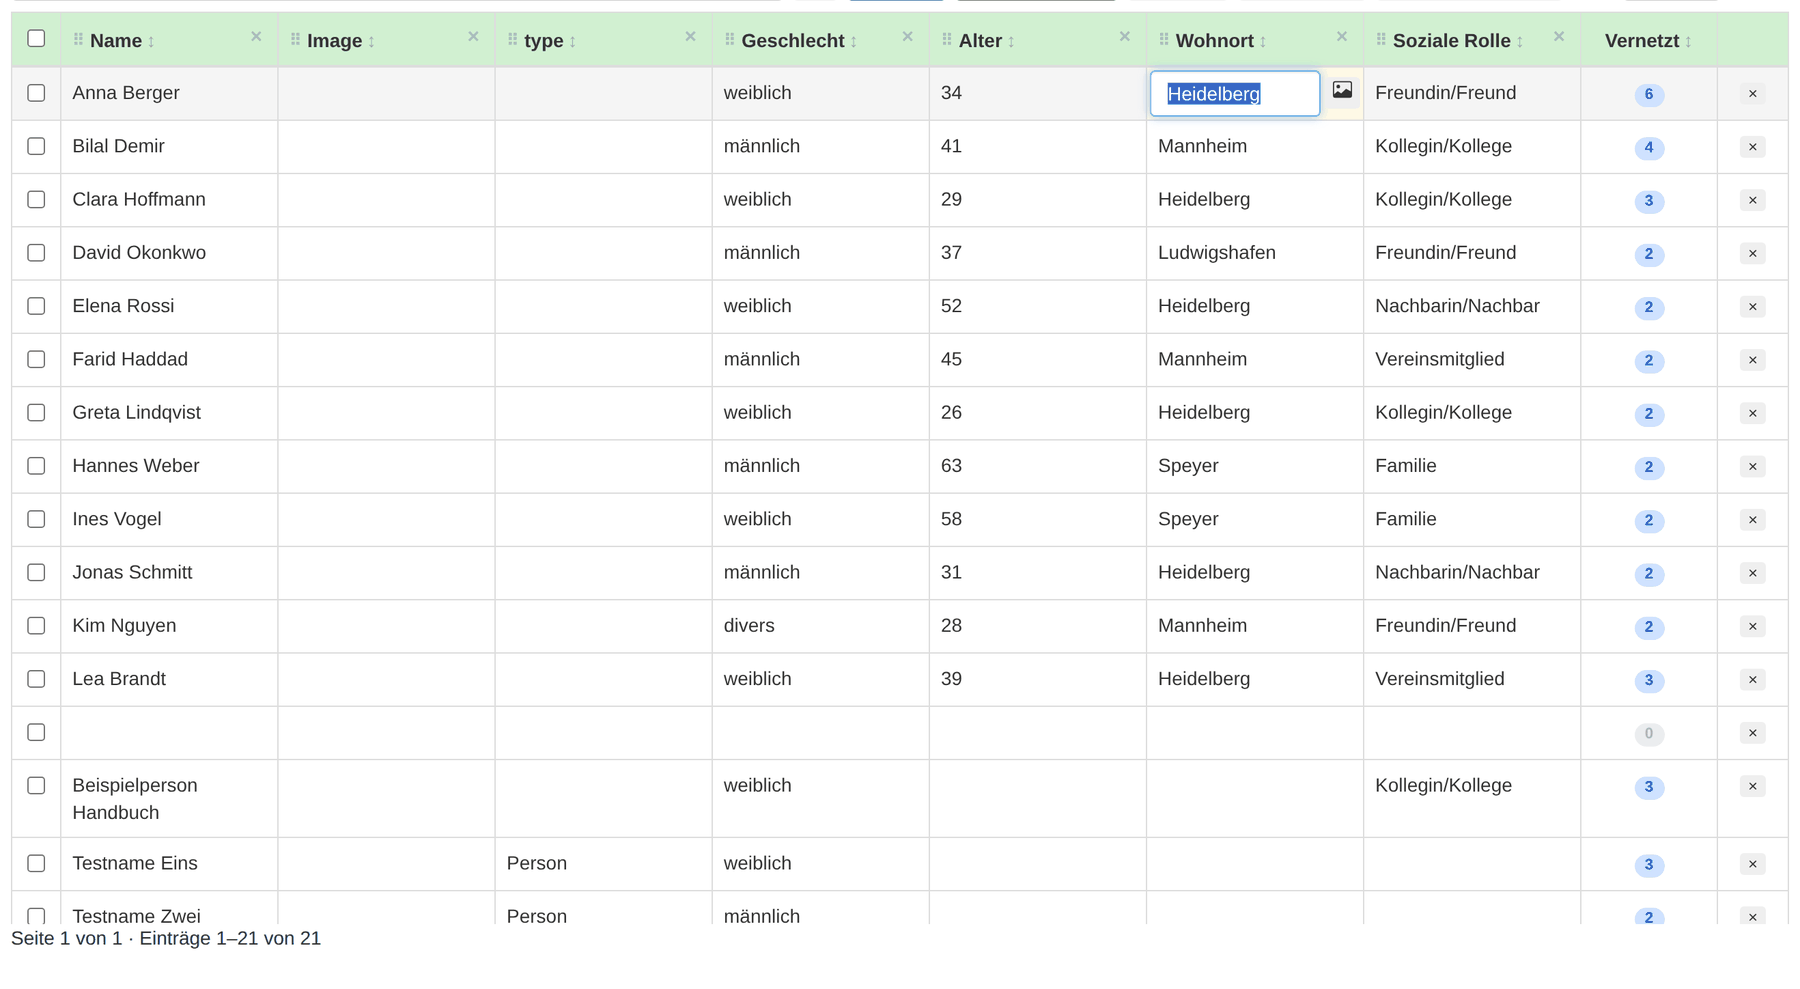
Task: Click the Mannheim cell for Kim Nguyen
Action: pos(1254,626)
